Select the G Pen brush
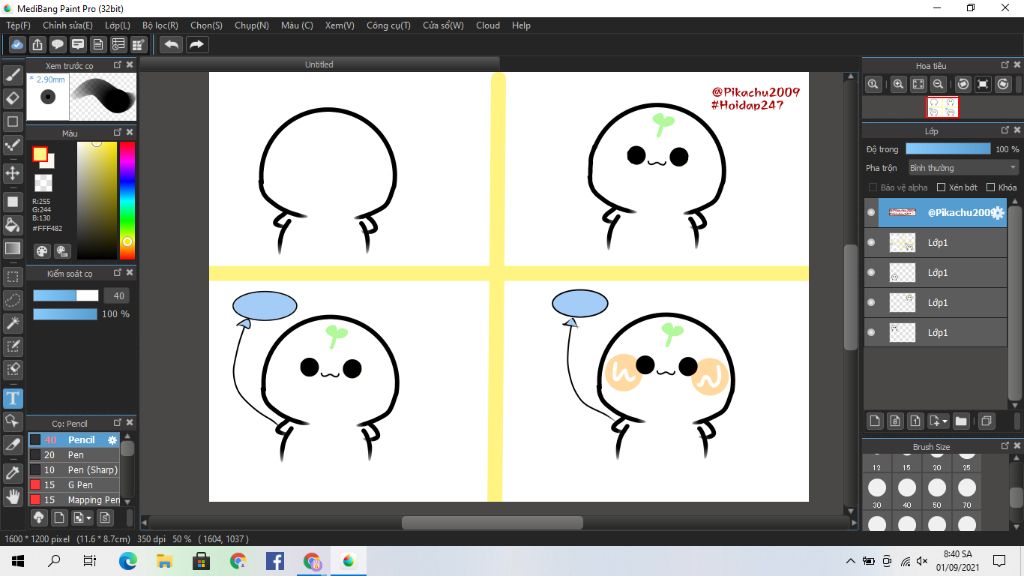The height and width of the screenshot is (576, 1024). tap(74, 485)
